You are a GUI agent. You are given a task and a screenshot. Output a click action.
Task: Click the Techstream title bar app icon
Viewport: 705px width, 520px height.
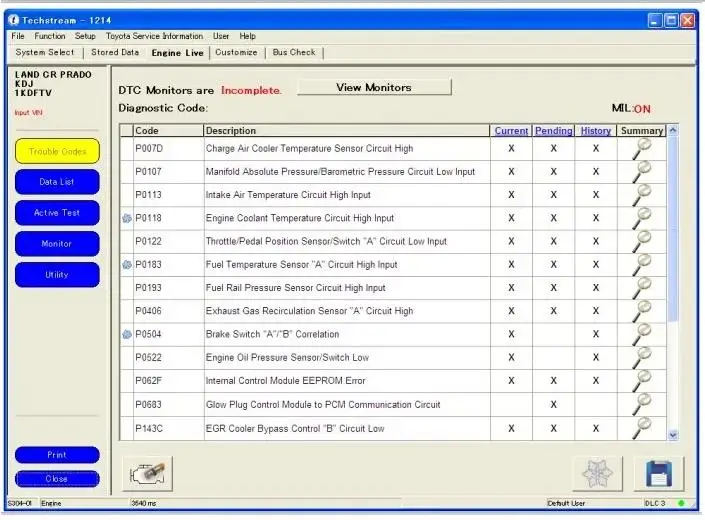(x=13, y=20)
